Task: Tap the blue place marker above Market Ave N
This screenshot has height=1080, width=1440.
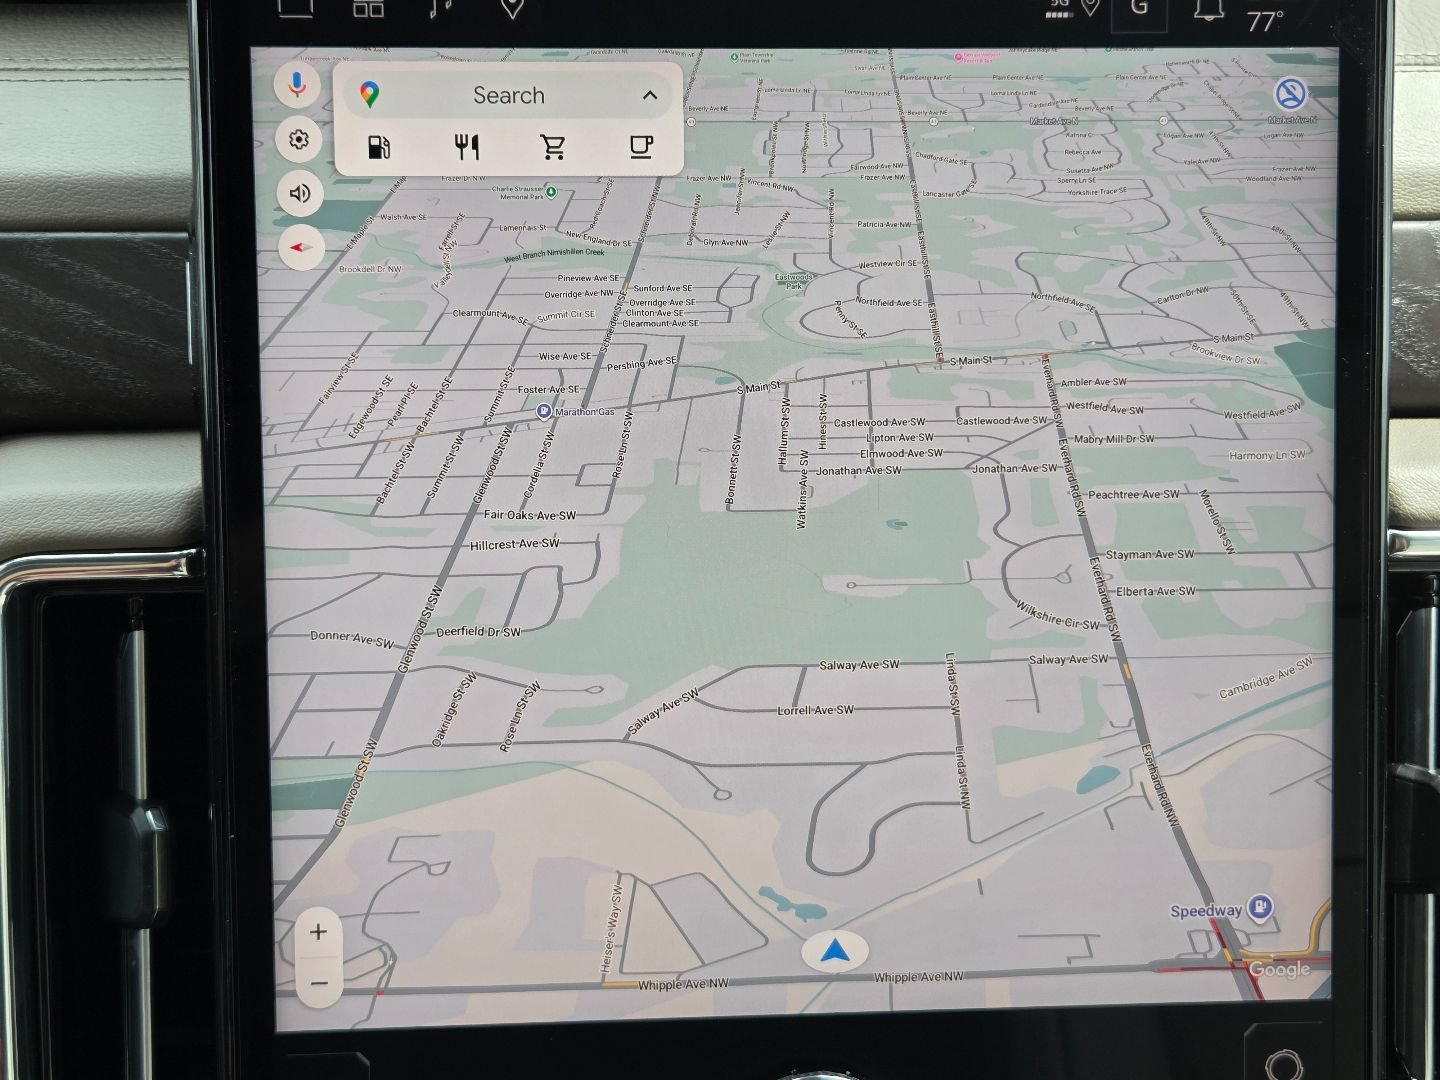Action: [x=1292, y=94]
